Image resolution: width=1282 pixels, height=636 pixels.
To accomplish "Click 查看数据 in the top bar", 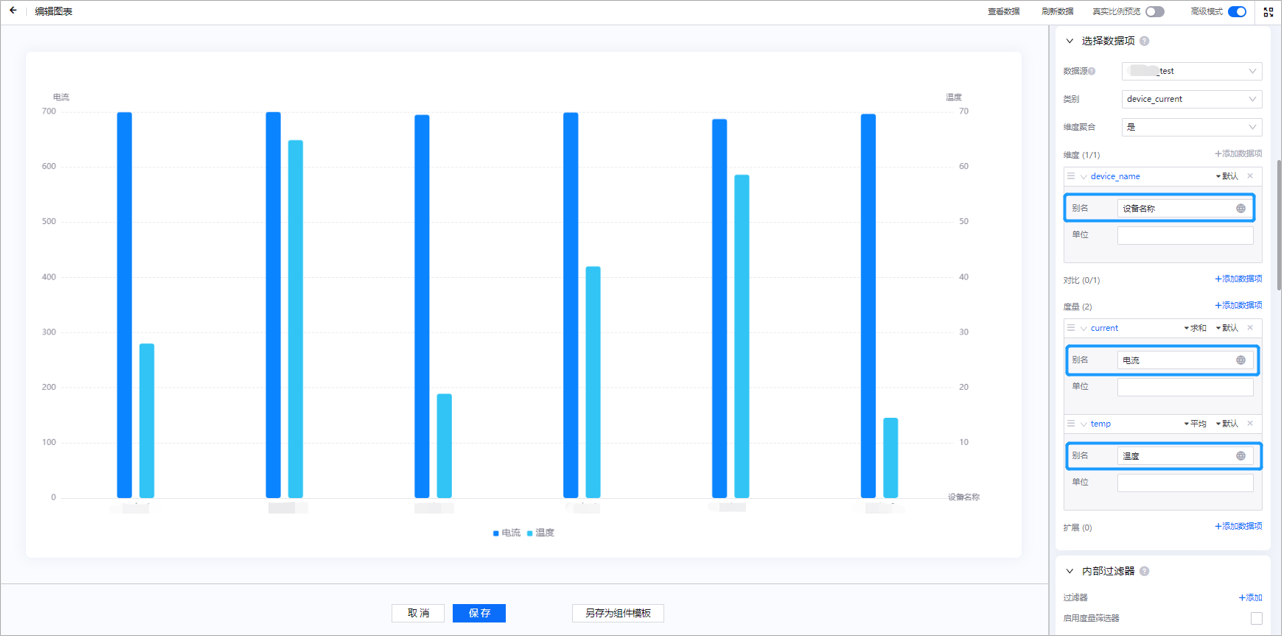I will click(1003, 12).
